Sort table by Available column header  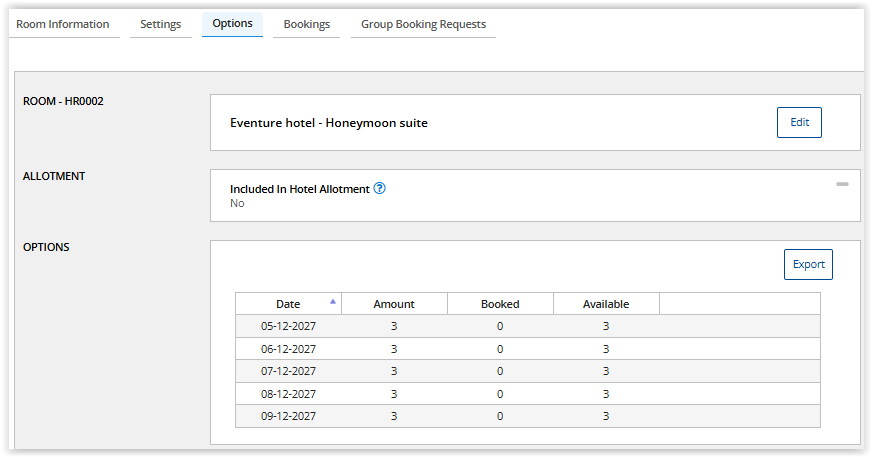pyautogui.click(x=606, y=304)
